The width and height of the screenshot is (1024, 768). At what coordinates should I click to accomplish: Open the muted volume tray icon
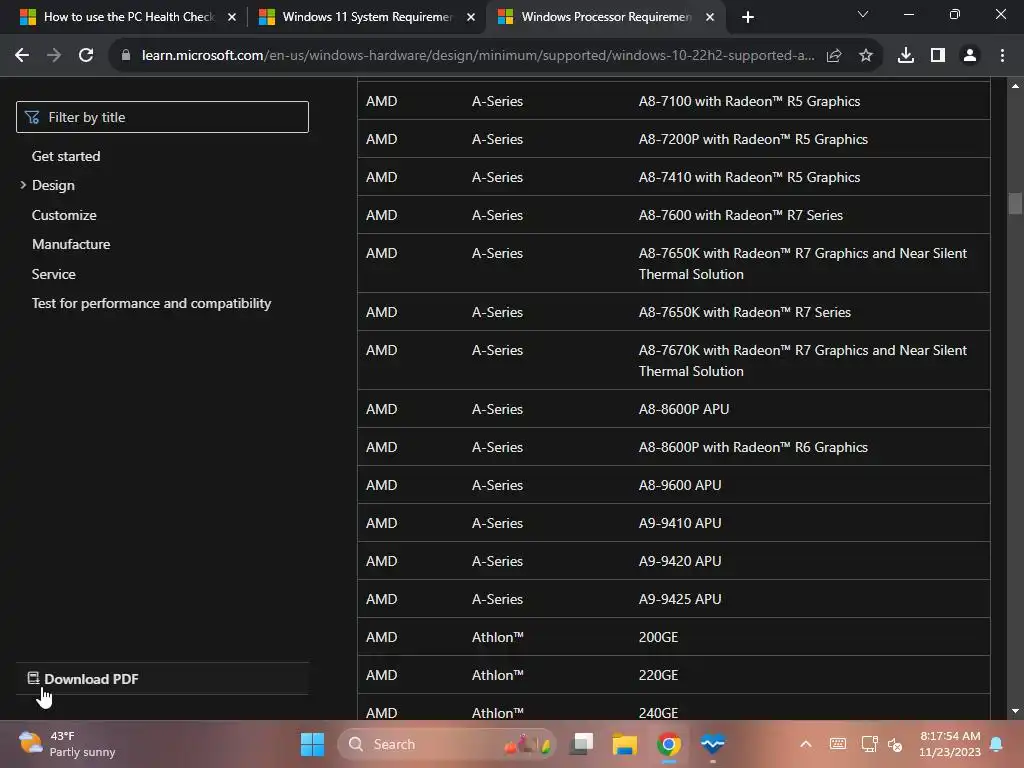click(895, 744)
